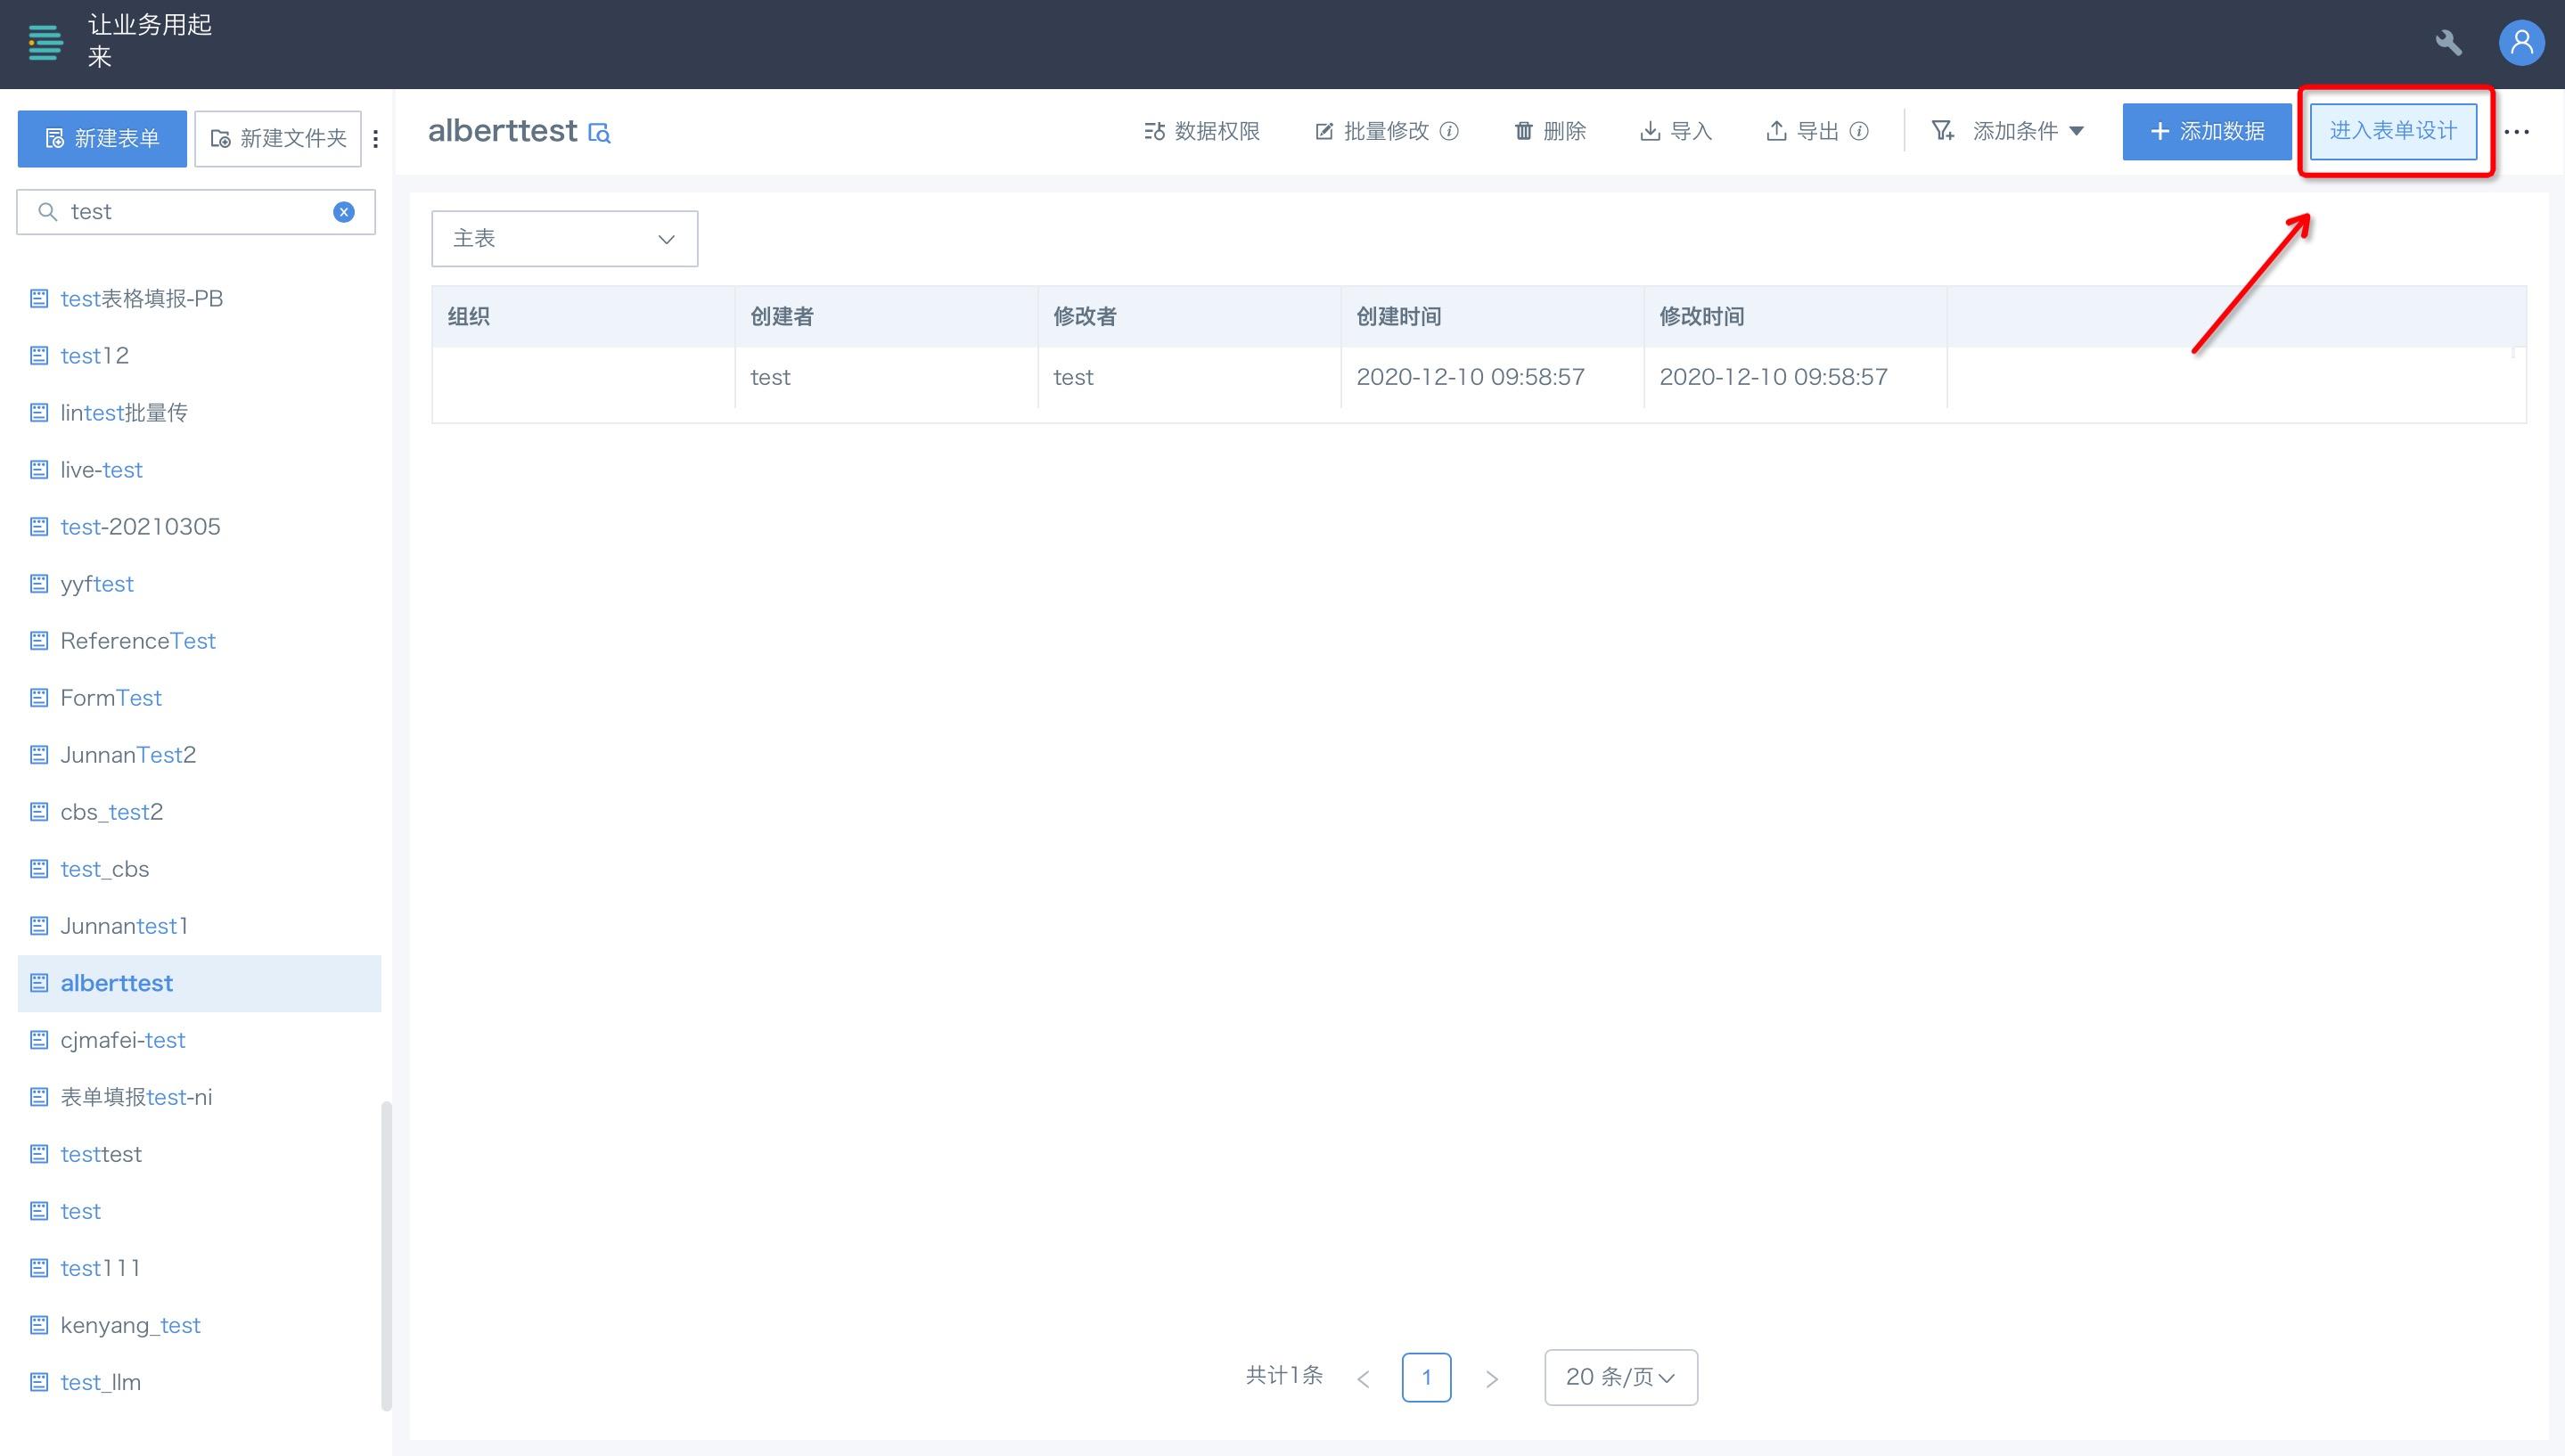Change the 20 条/页 page size
This screenshot has width=2565, height=1456.
coord(1620,1377)
